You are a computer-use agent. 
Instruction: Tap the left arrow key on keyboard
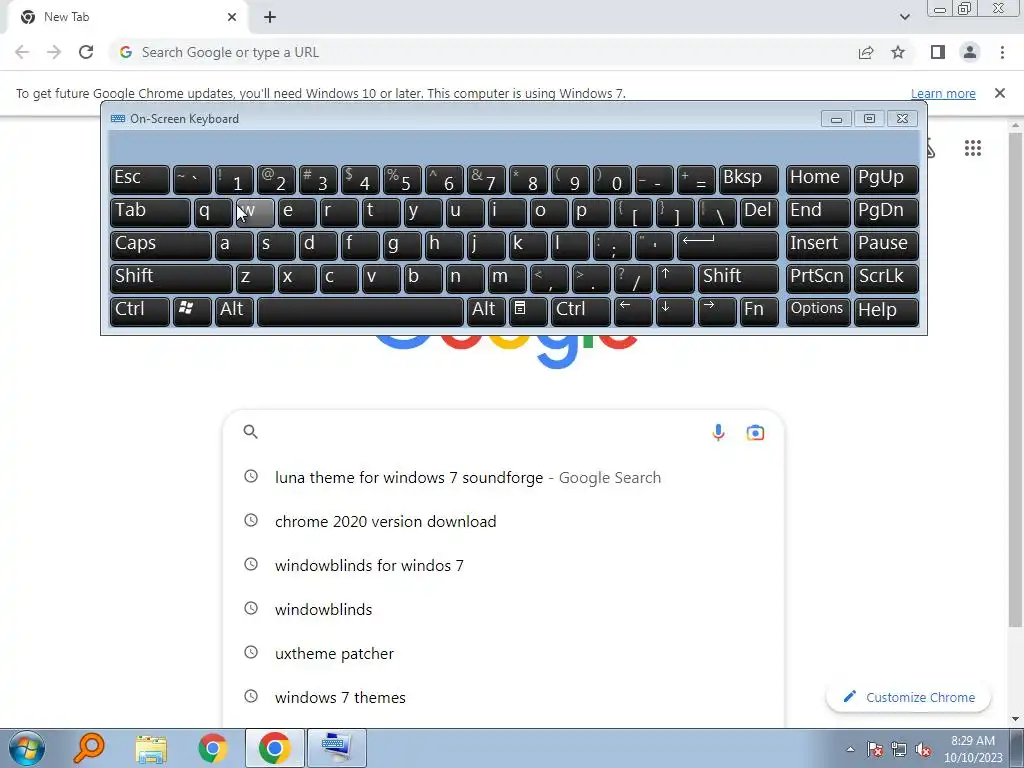point(633,311)
